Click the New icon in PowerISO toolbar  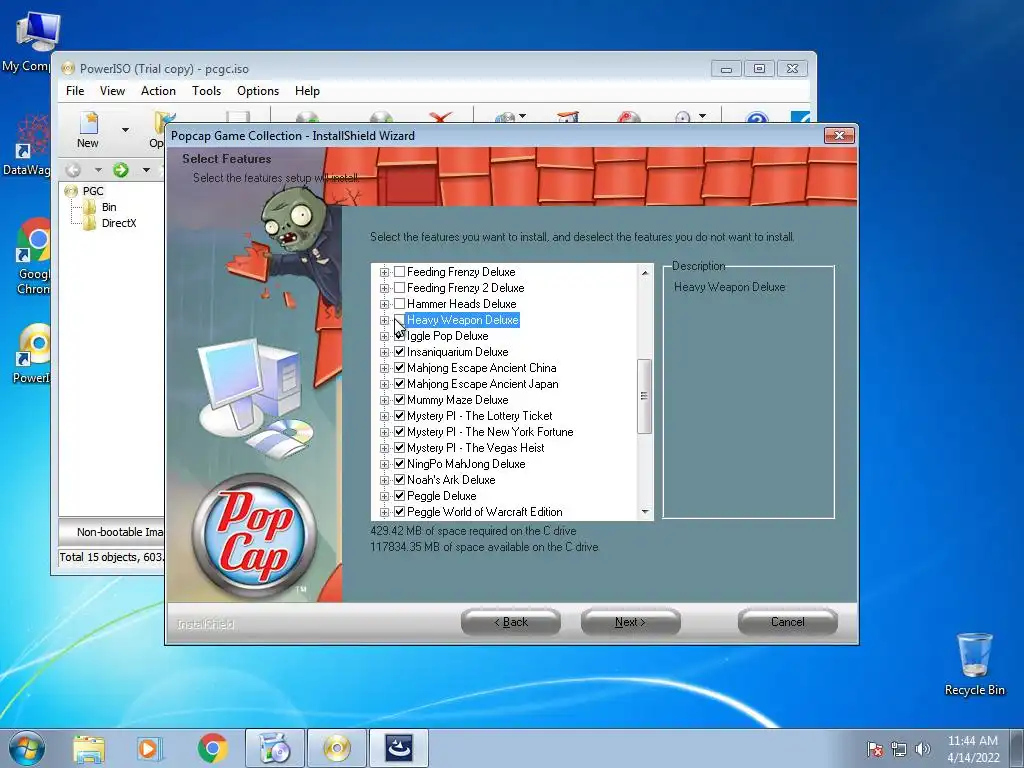88,129
